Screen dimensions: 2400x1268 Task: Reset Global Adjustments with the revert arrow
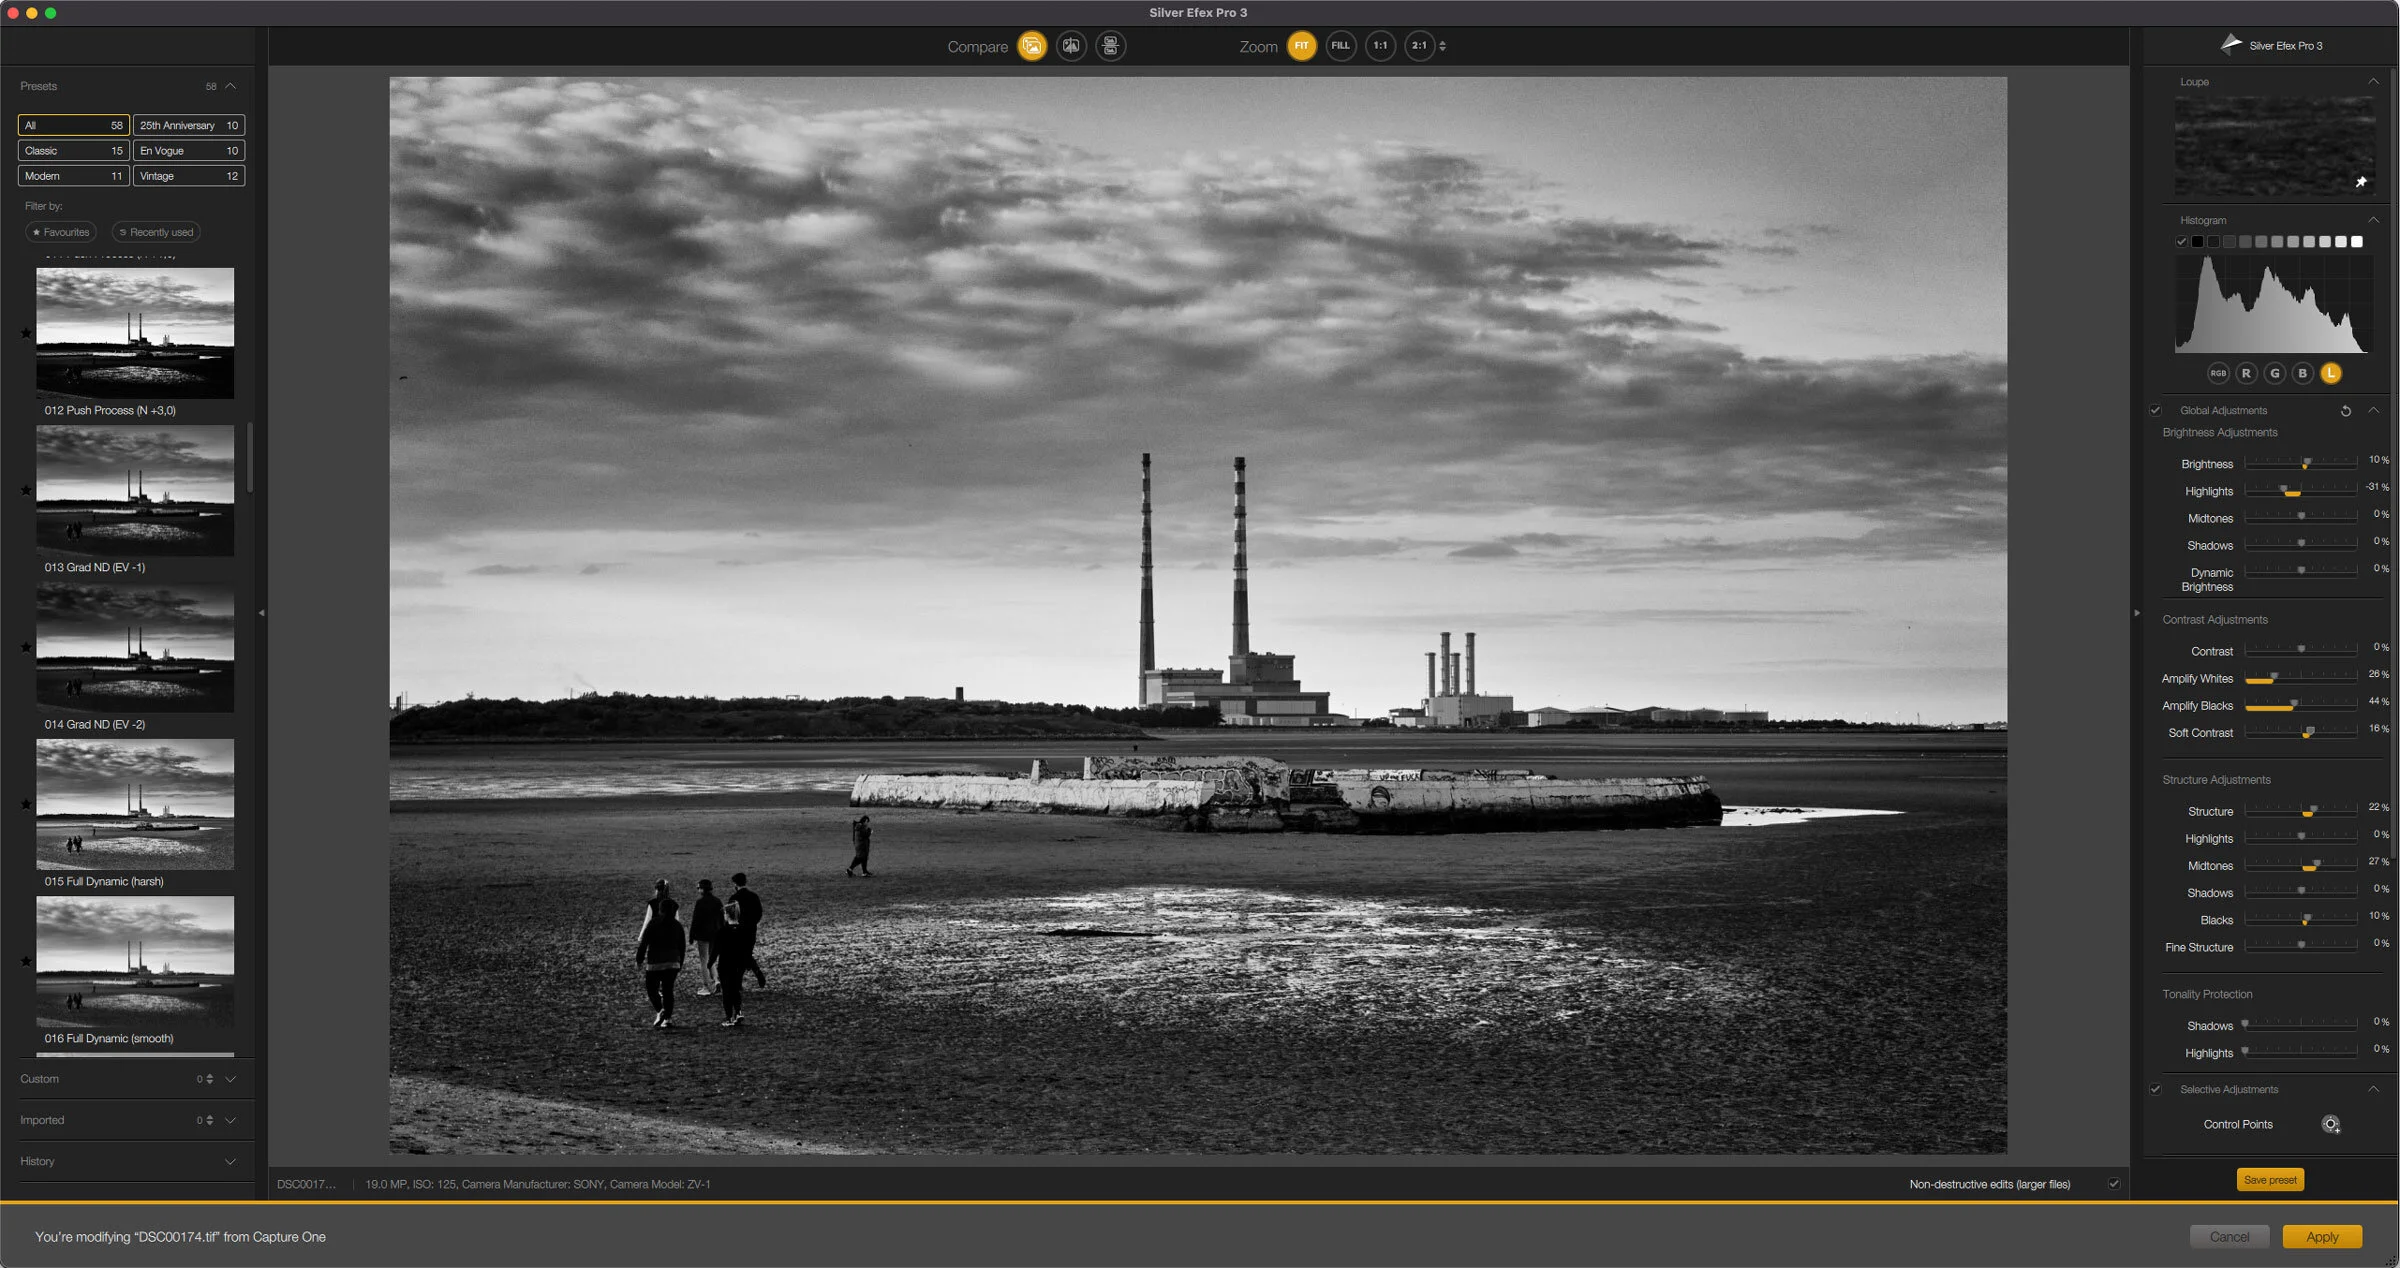2346,411
